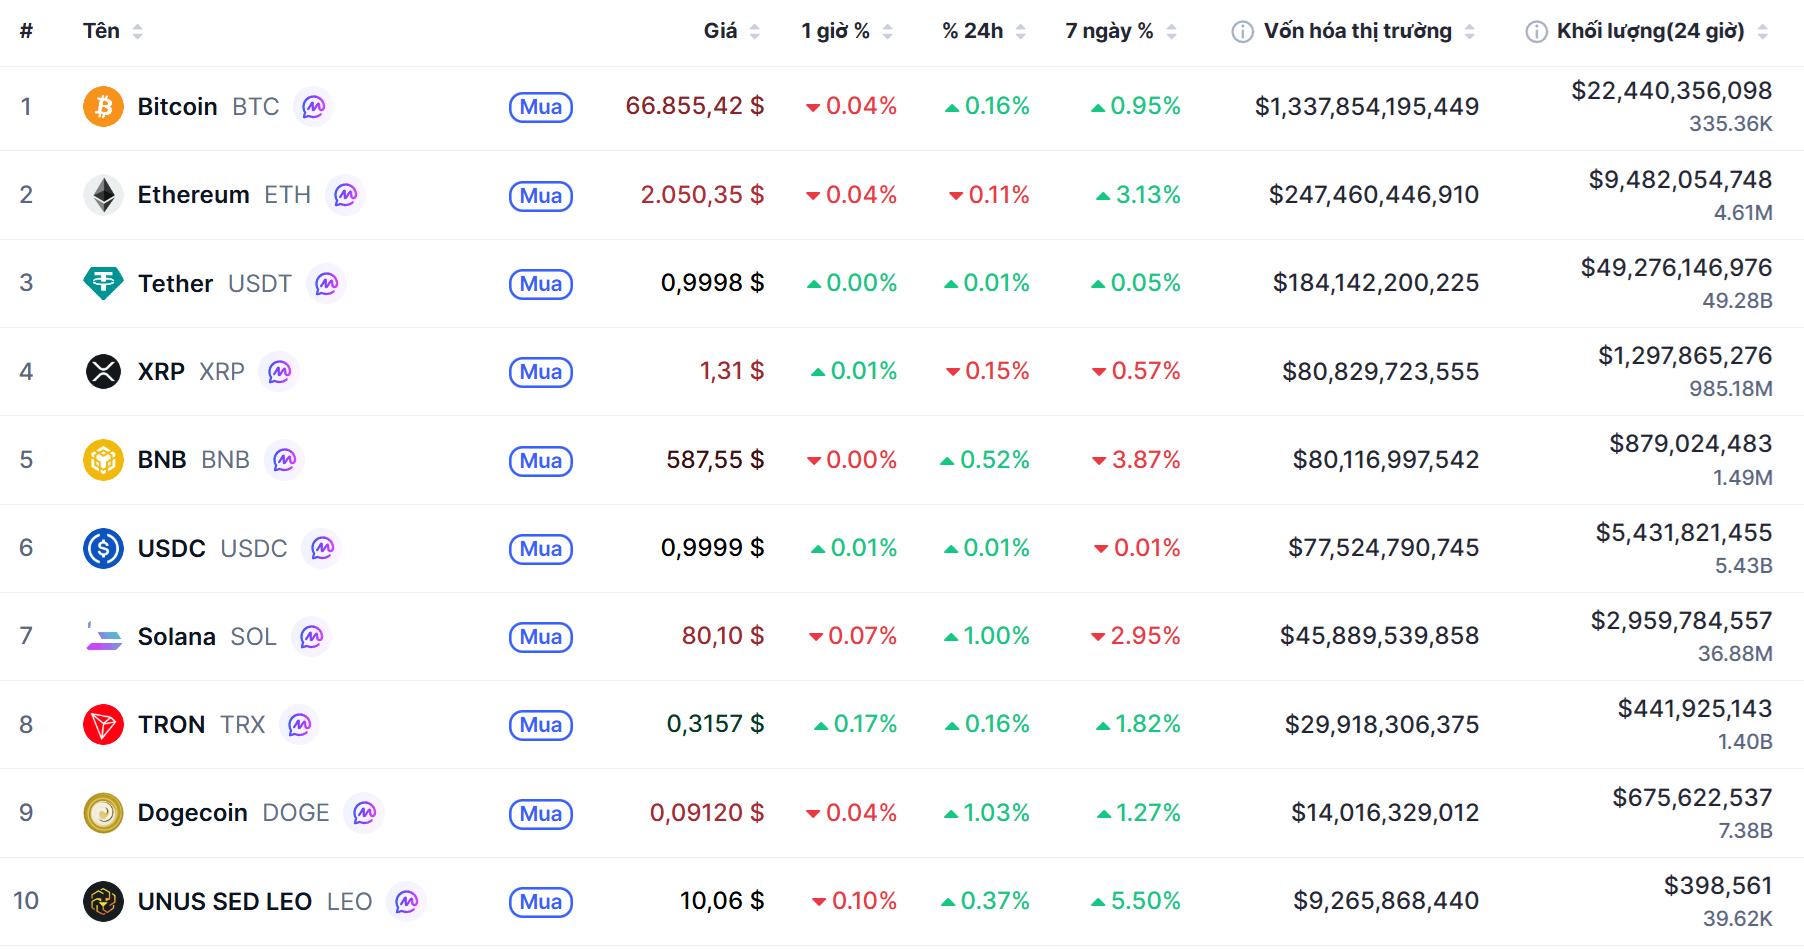Click Mua button for Bitcoin

coord(541,107)
